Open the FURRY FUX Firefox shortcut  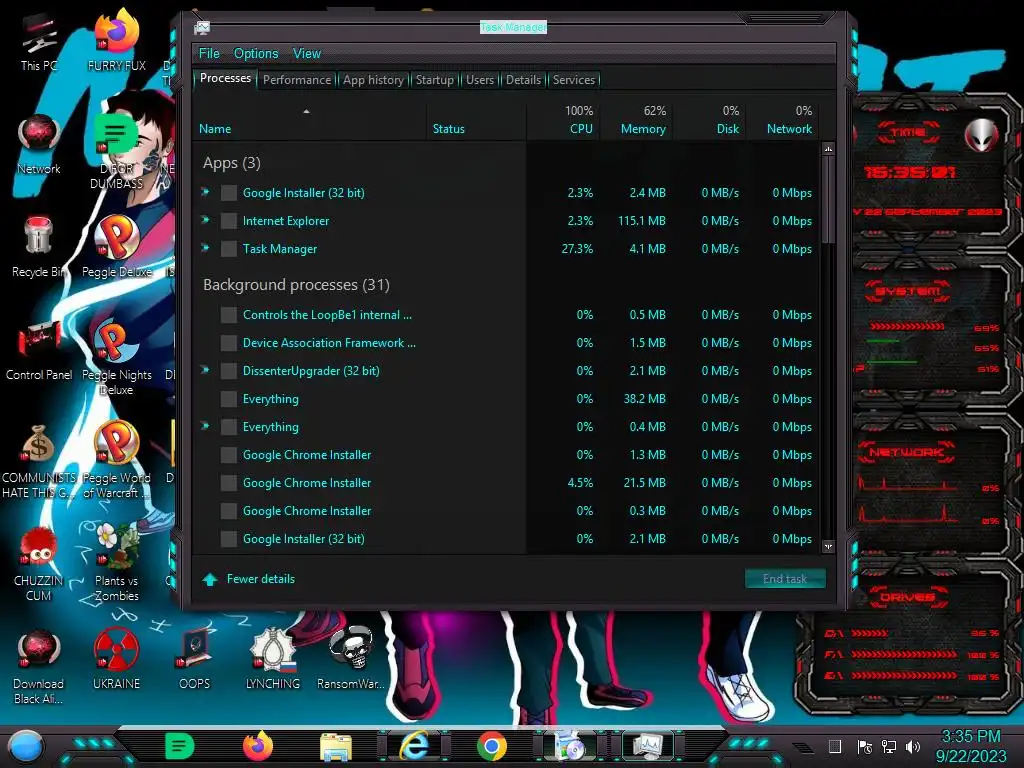tap(116, 40)
